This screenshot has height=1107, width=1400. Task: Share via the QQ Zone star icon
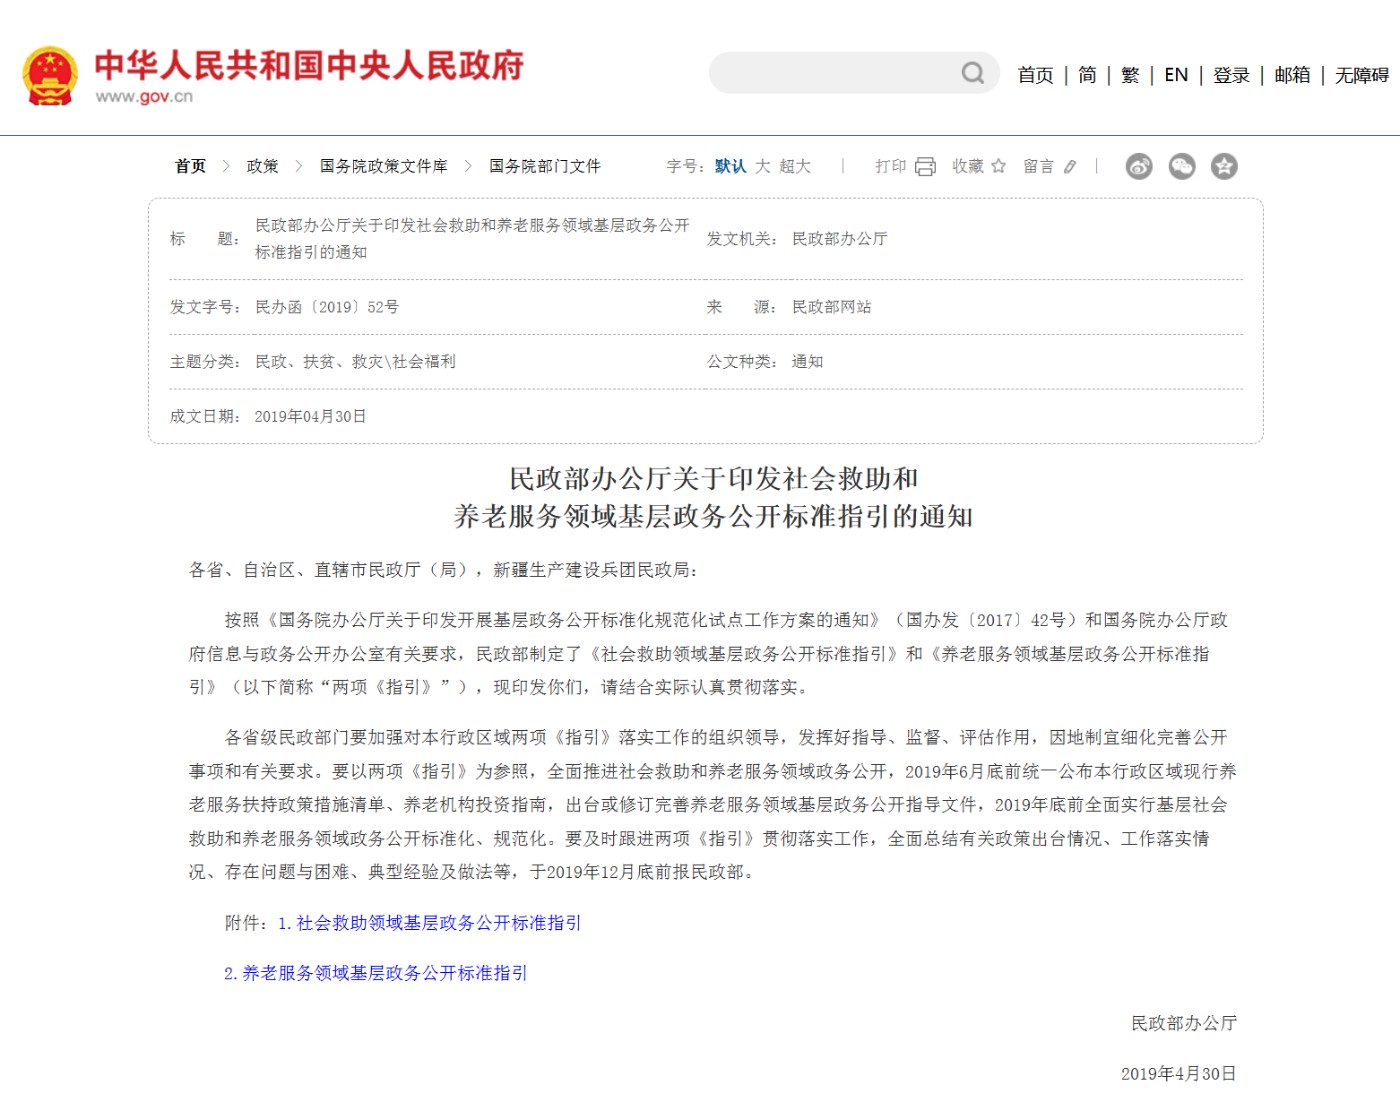click(x=1224, y=166)
